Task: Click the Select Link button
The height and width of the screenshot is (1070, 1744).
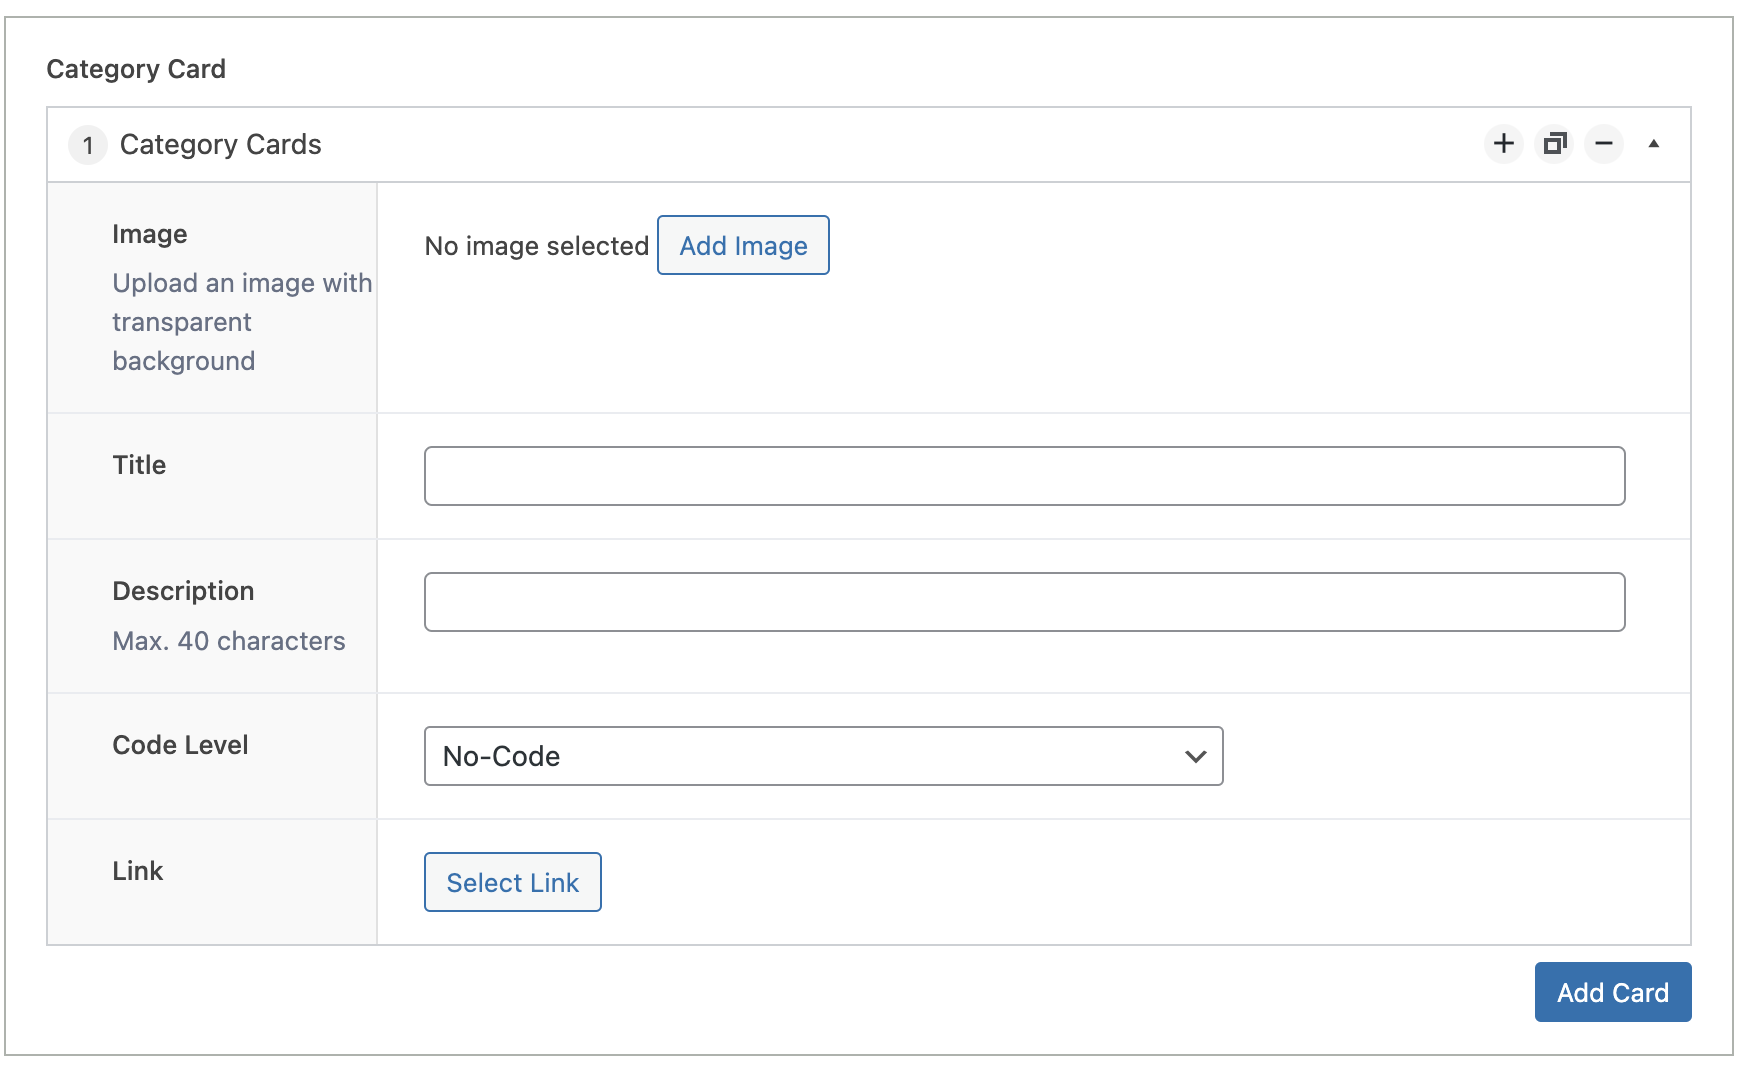Action: [512, 882]
